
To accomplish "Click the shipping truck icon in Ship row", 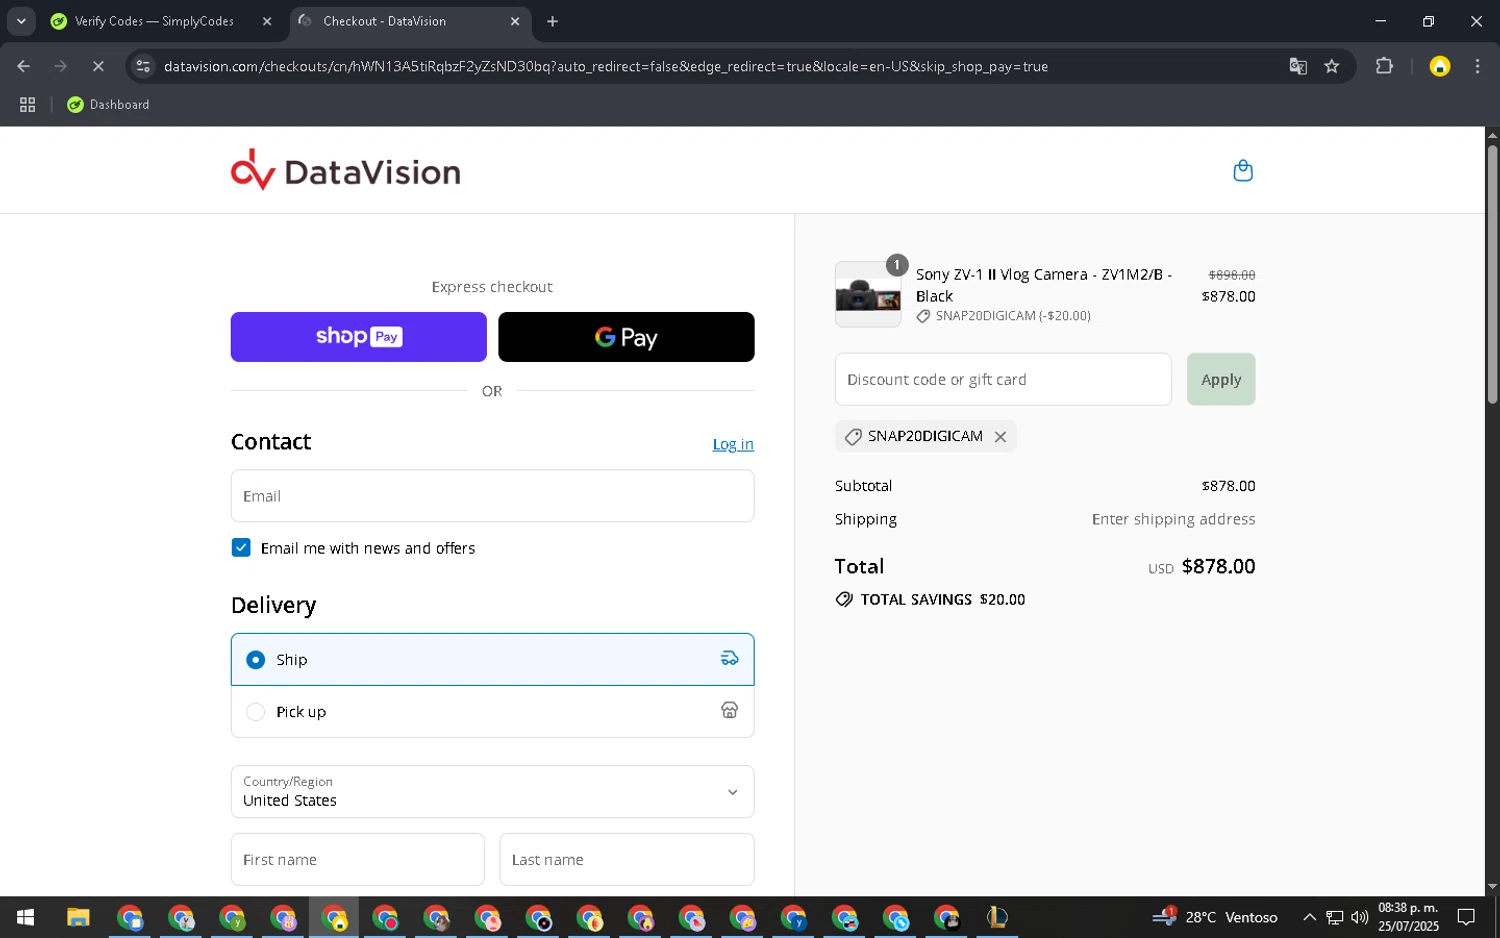I will click(729, 658).
